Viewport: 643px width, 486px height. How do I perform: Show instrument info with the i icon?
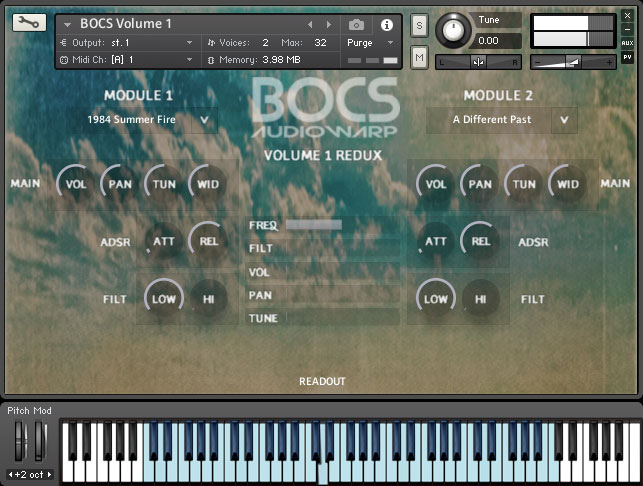pyautogui.click(x=386, y=25)
